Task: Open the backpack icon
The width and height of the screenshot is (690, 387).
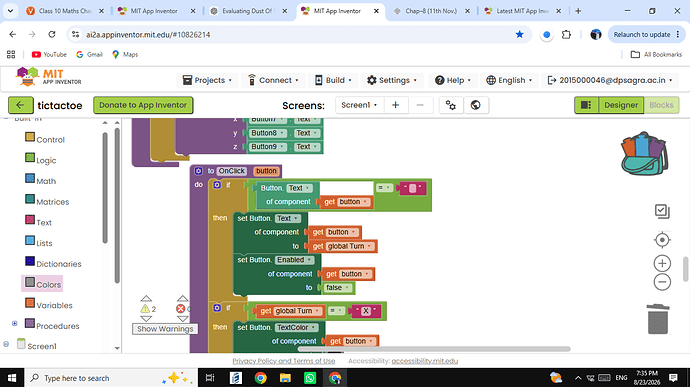Action: click(x=645, y=154)
